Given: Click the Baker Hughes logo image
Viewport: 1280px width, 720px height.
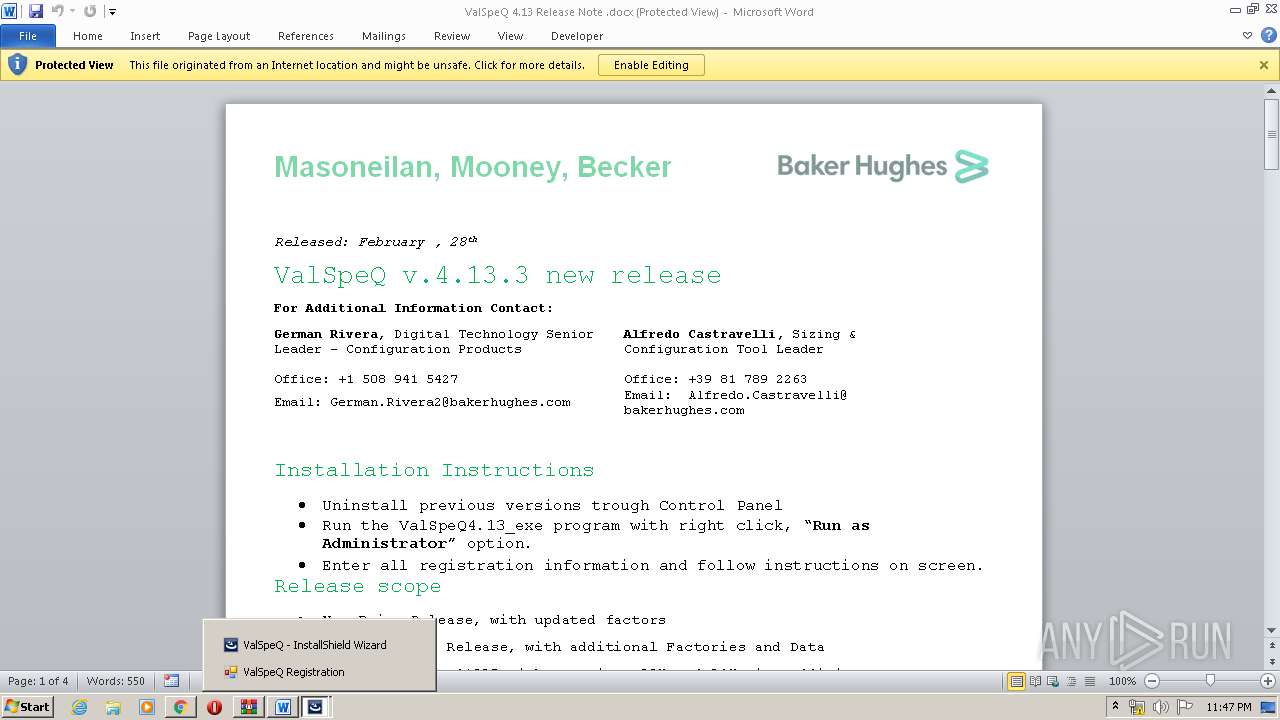Looking at the screenshot, I should coord(883,166).
